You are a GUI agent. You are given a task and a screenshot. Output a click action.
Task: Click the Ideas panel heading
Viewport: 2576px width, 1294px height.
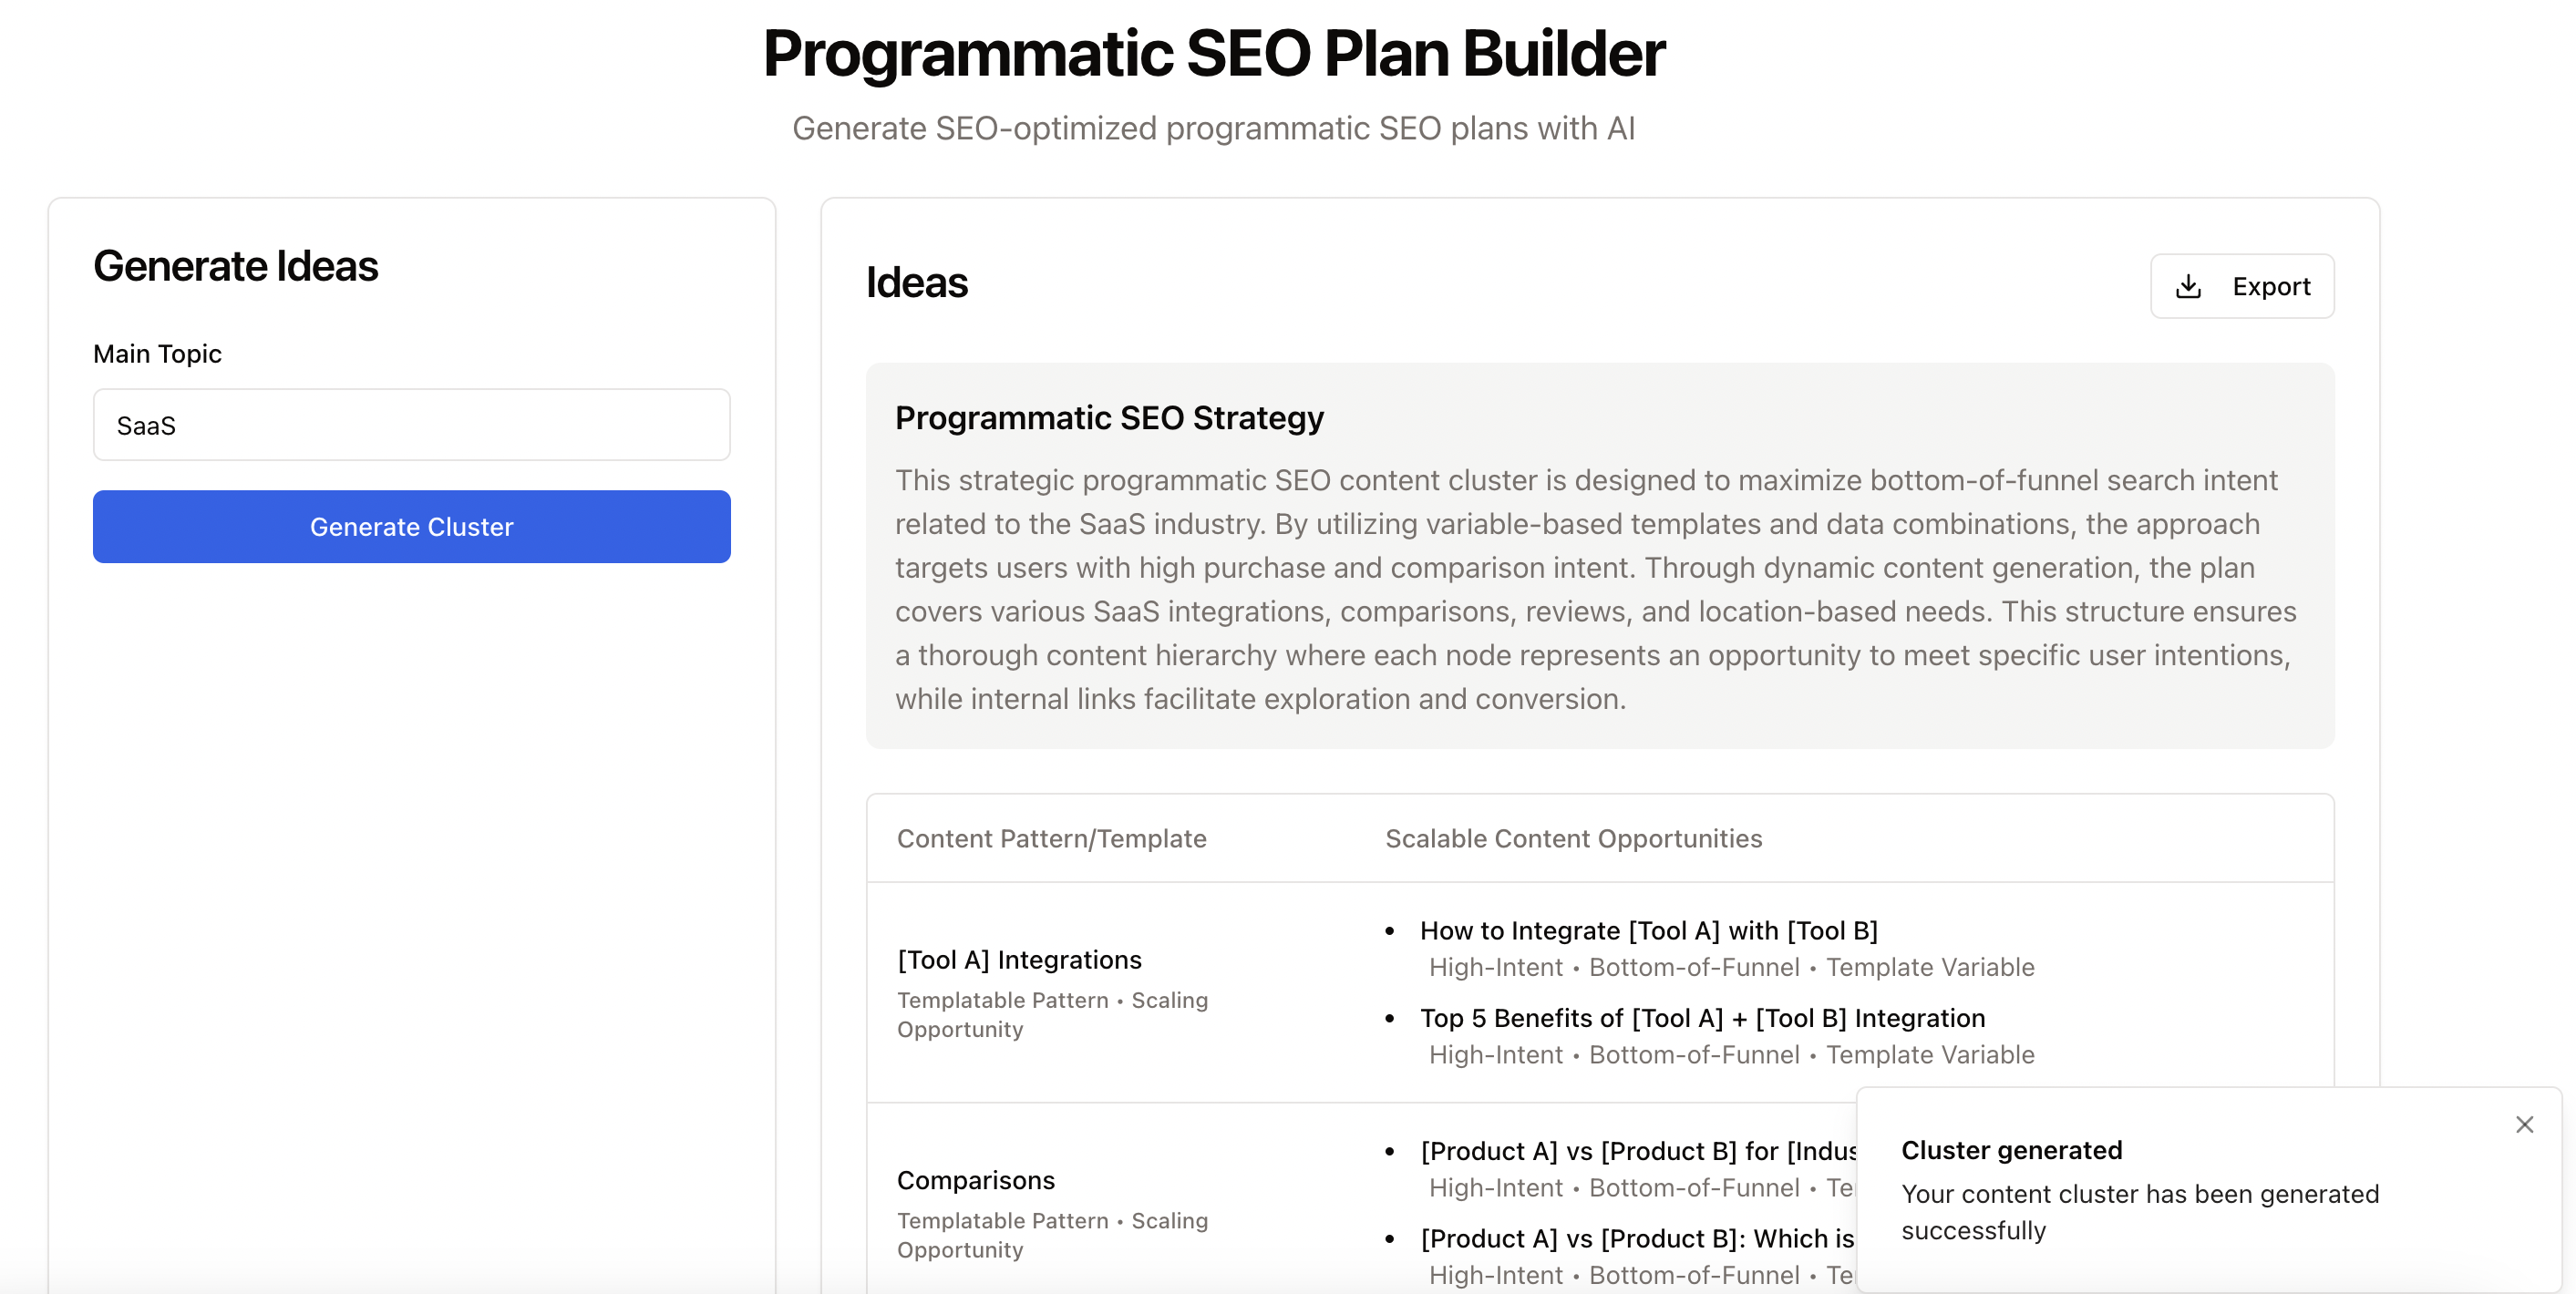click(x=916, y=283)
